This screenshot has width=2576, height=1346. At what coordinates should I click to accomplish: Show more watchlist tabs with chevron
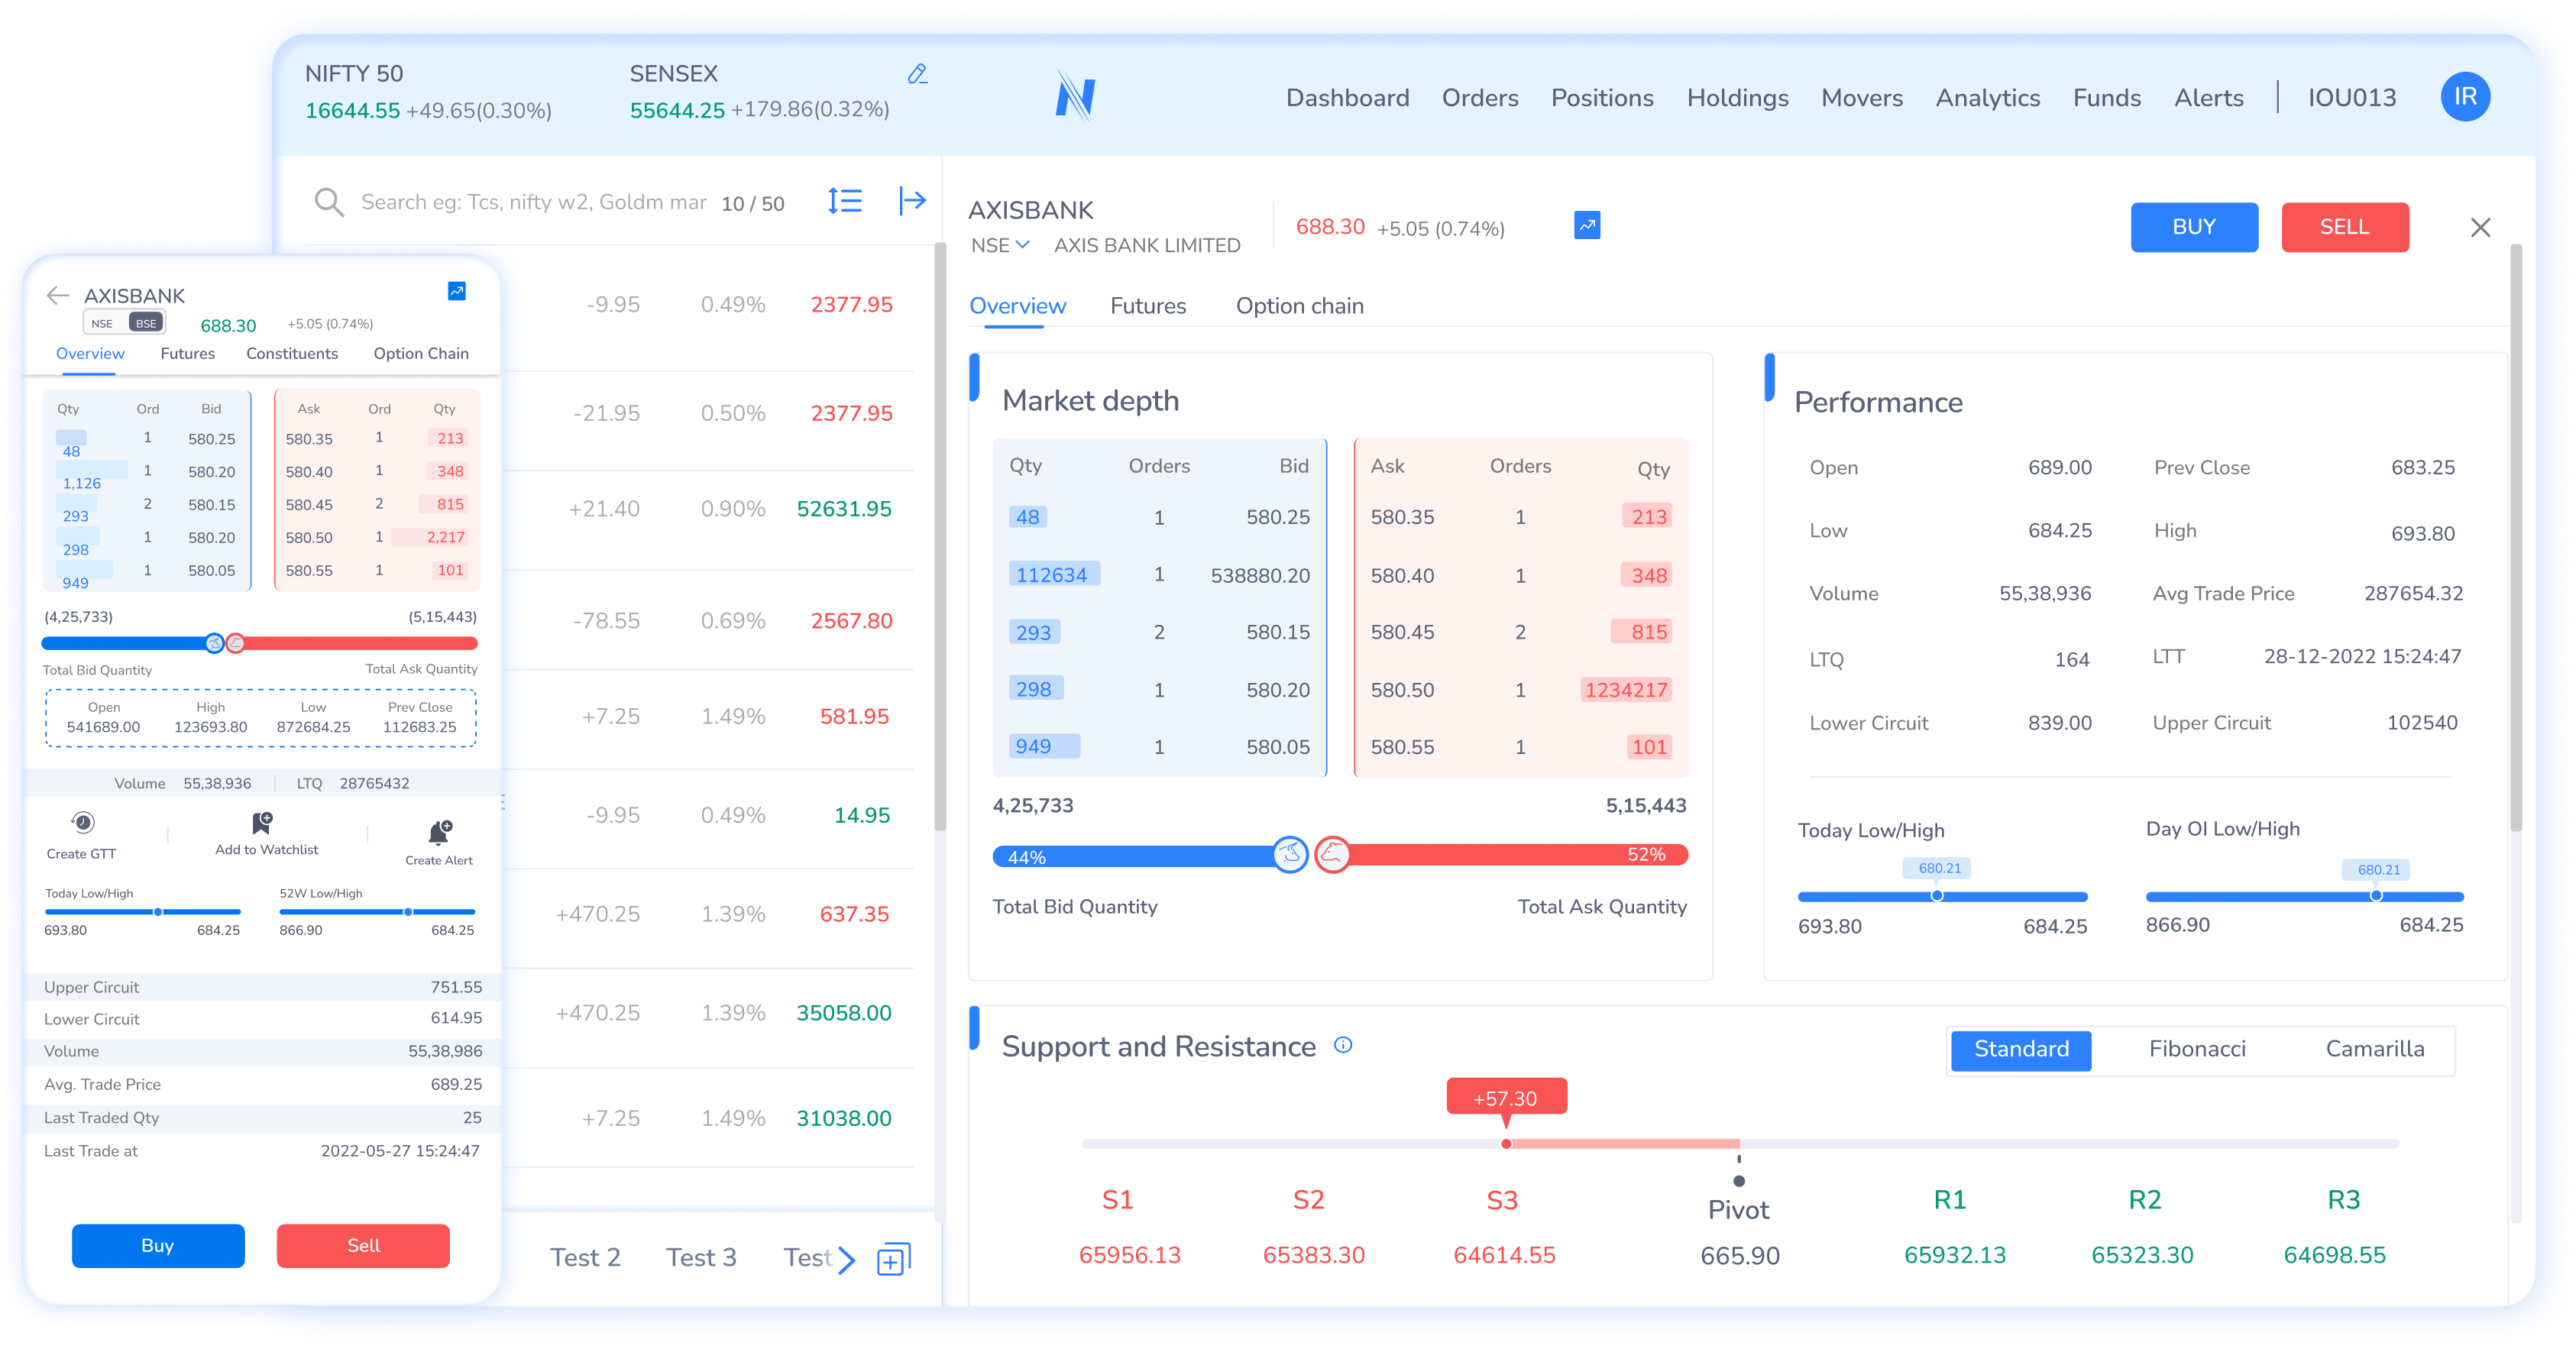point(846,1259)
